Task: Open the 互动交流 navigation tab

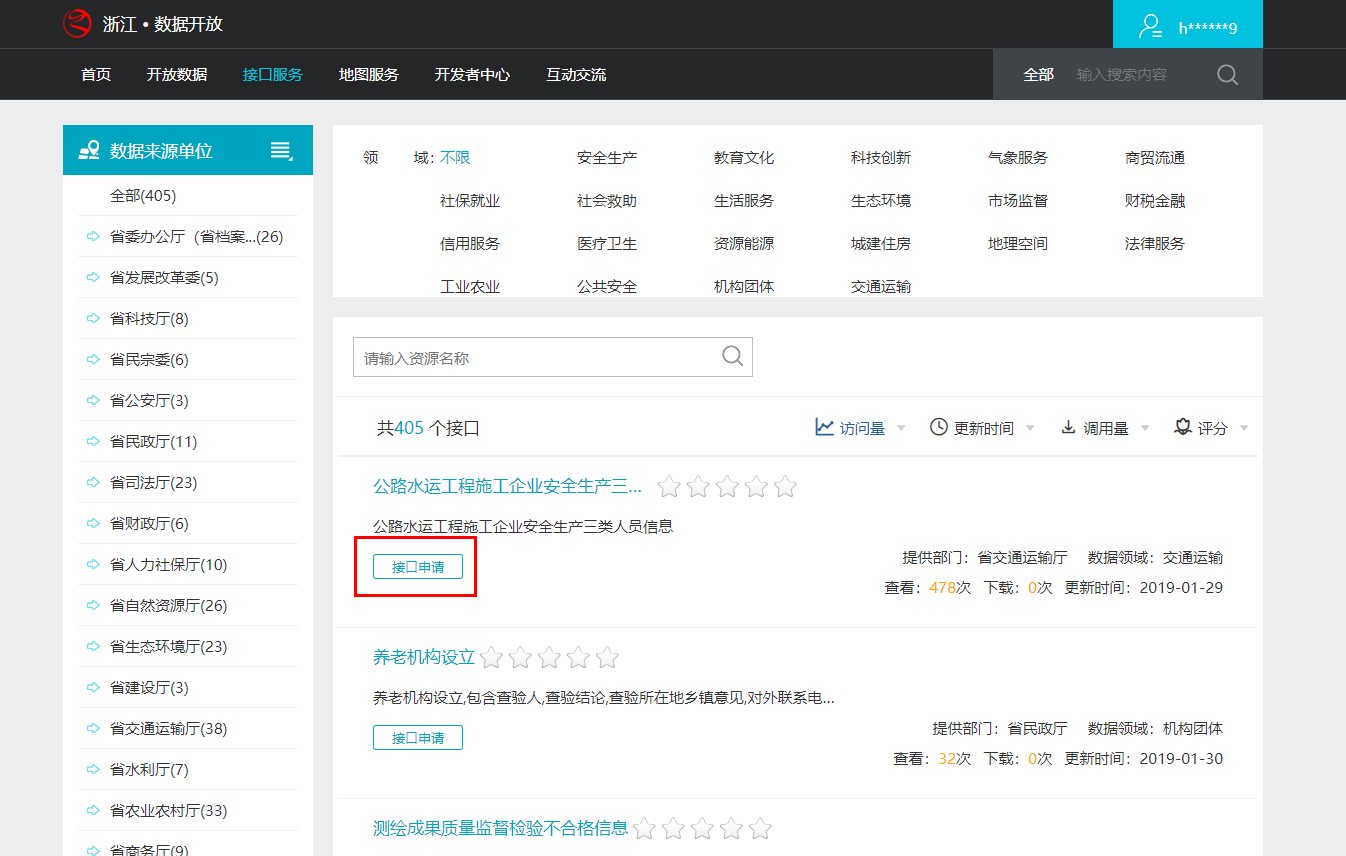Action: 576,75
